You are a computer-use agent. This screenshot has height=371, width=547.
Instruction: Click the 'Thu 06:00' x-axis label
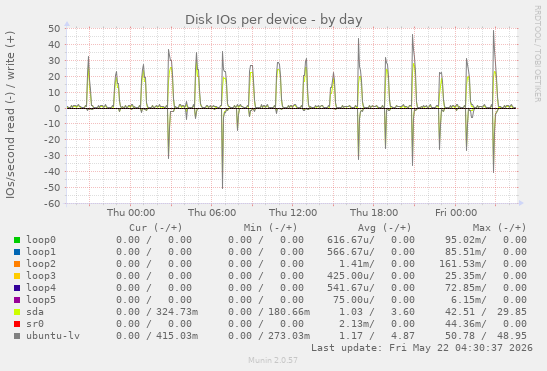(x=212, y=213)
